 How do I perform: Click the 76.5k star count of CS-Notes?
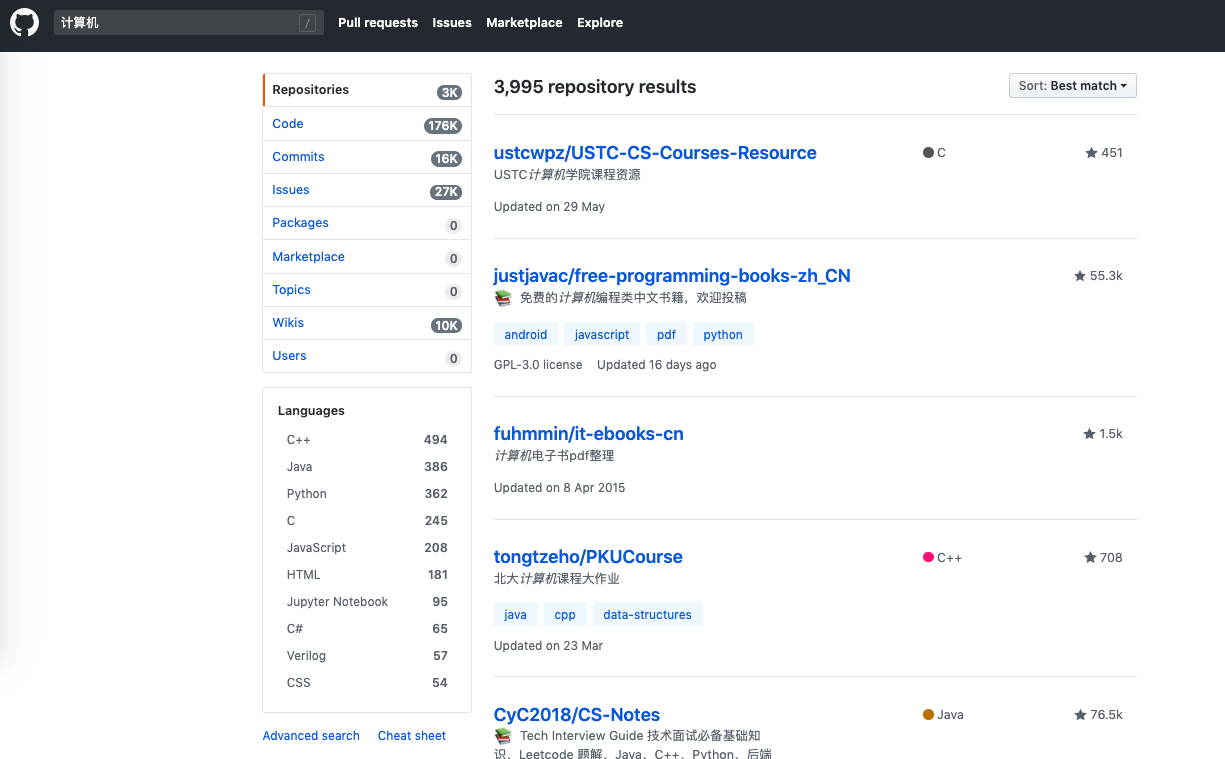[x=1106, y=715]
